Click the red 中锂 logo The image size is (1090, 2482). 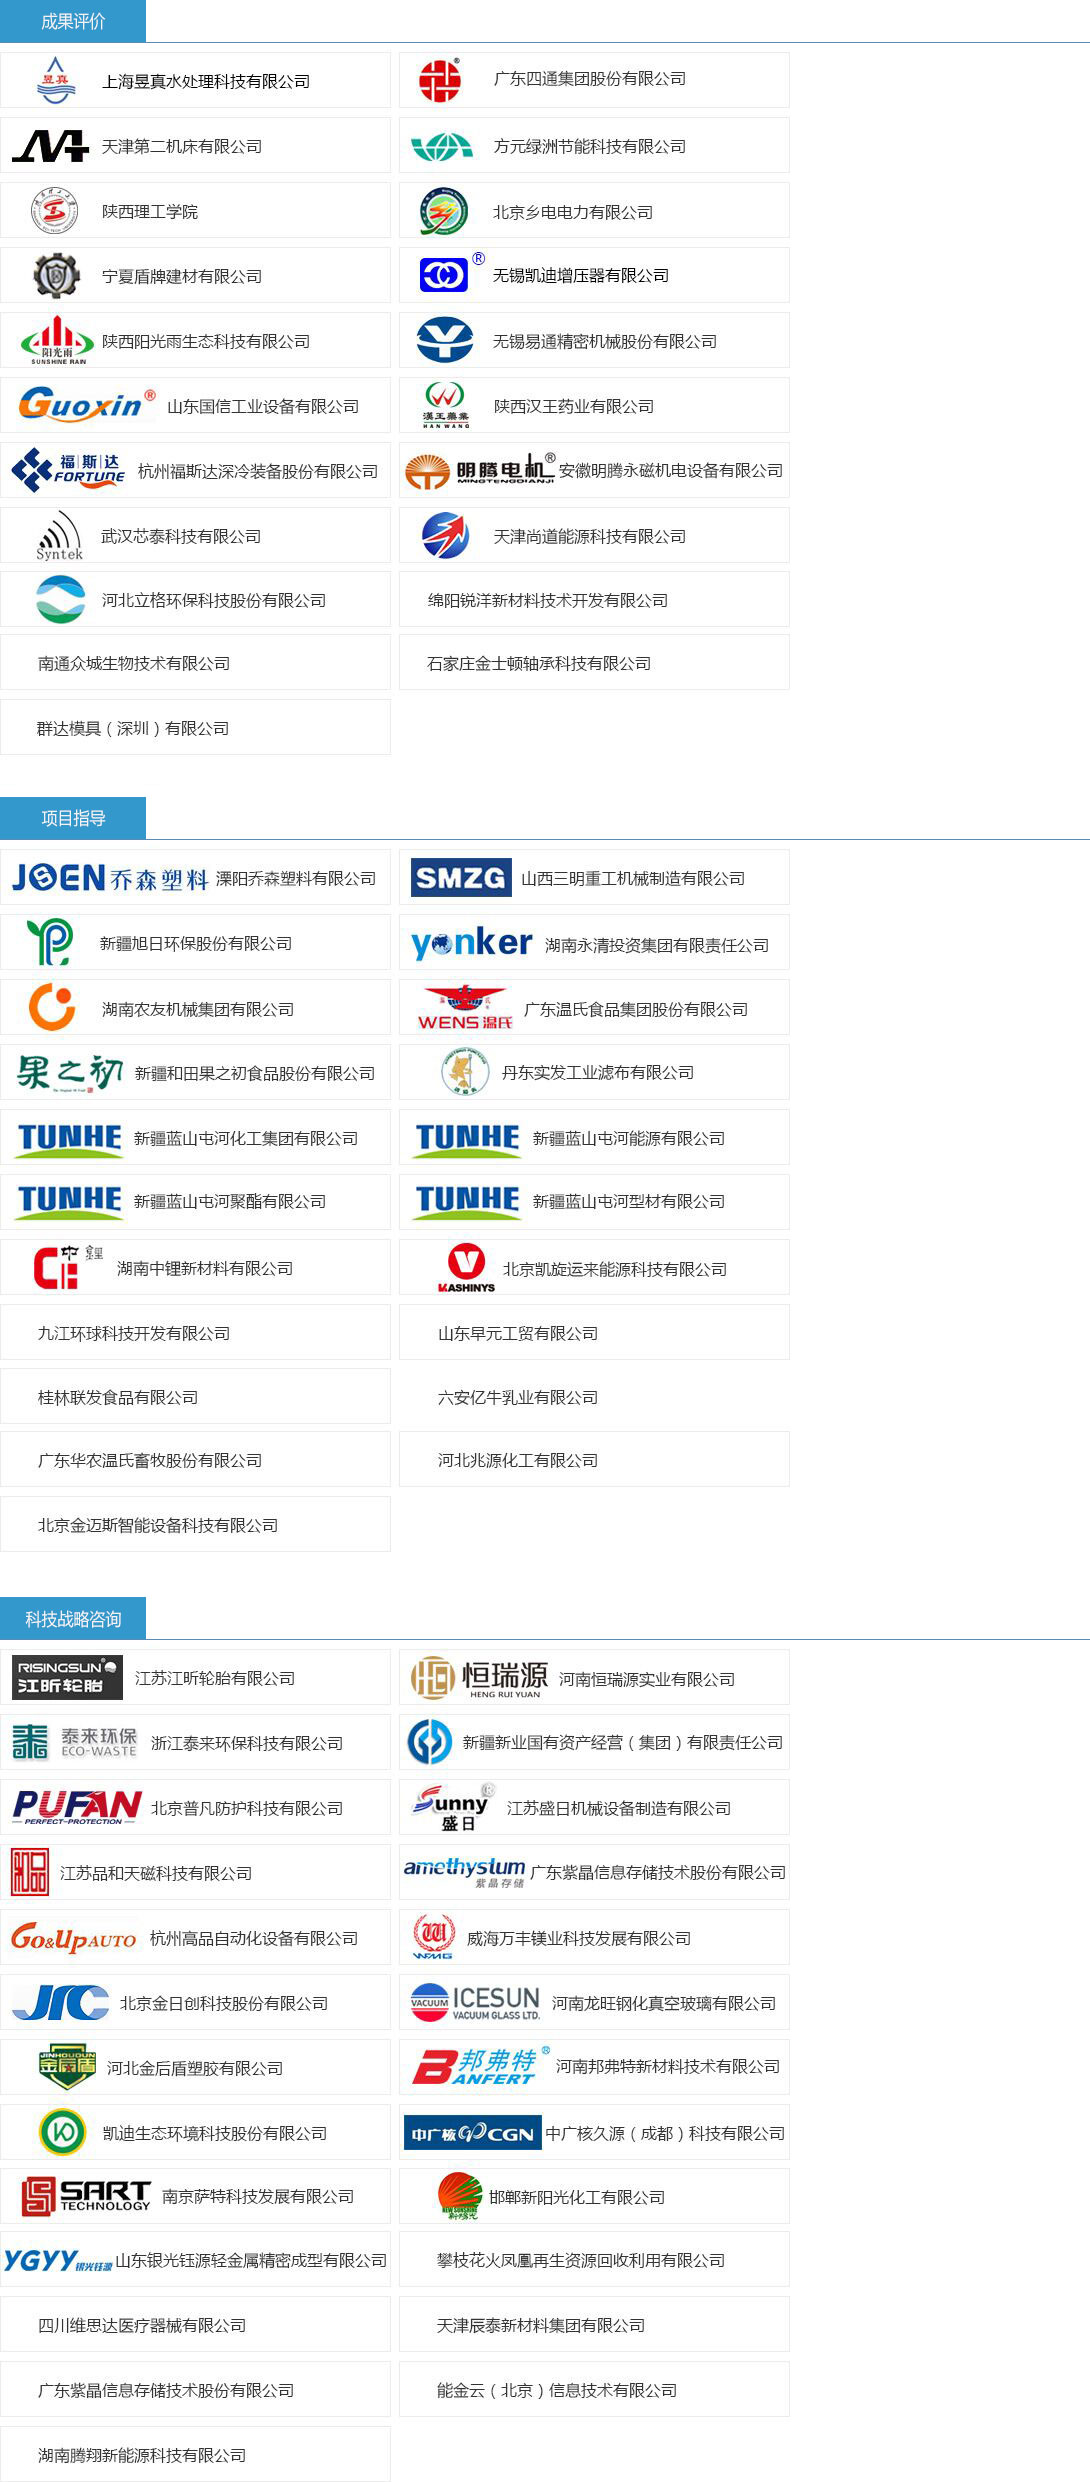(67, 1267)
